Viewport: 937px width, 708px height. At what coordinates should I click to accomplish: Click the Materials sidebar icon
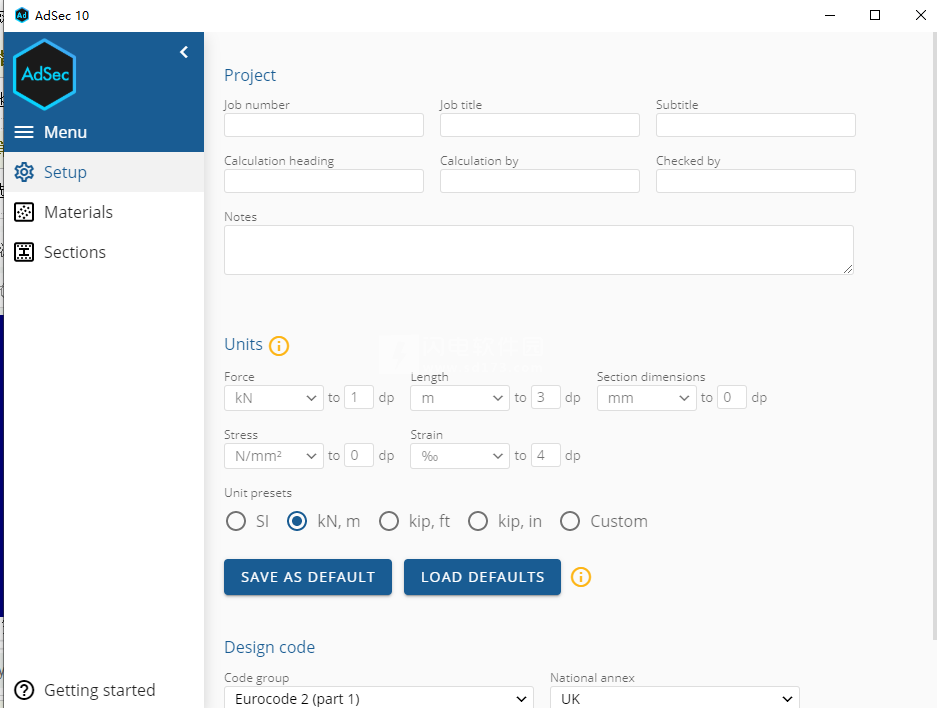[24, 212]
